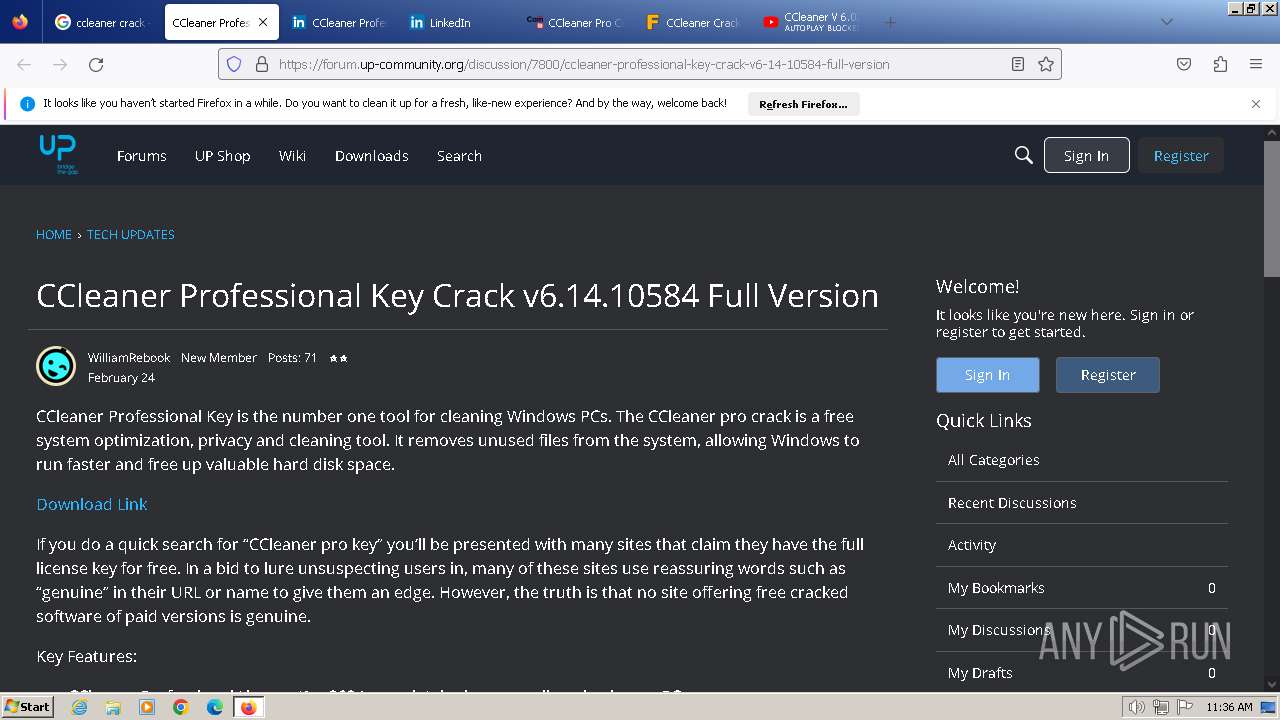Click the padlock site security icon

click(x=262, y=64)
